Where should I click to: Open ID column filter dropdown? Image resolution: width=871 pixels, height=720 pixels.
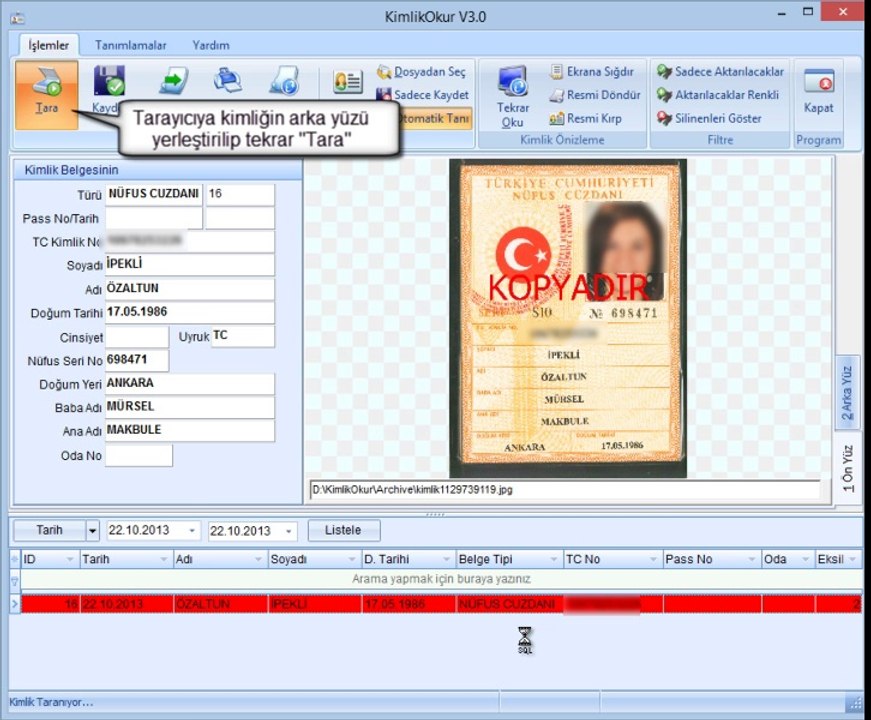(70, 559)
